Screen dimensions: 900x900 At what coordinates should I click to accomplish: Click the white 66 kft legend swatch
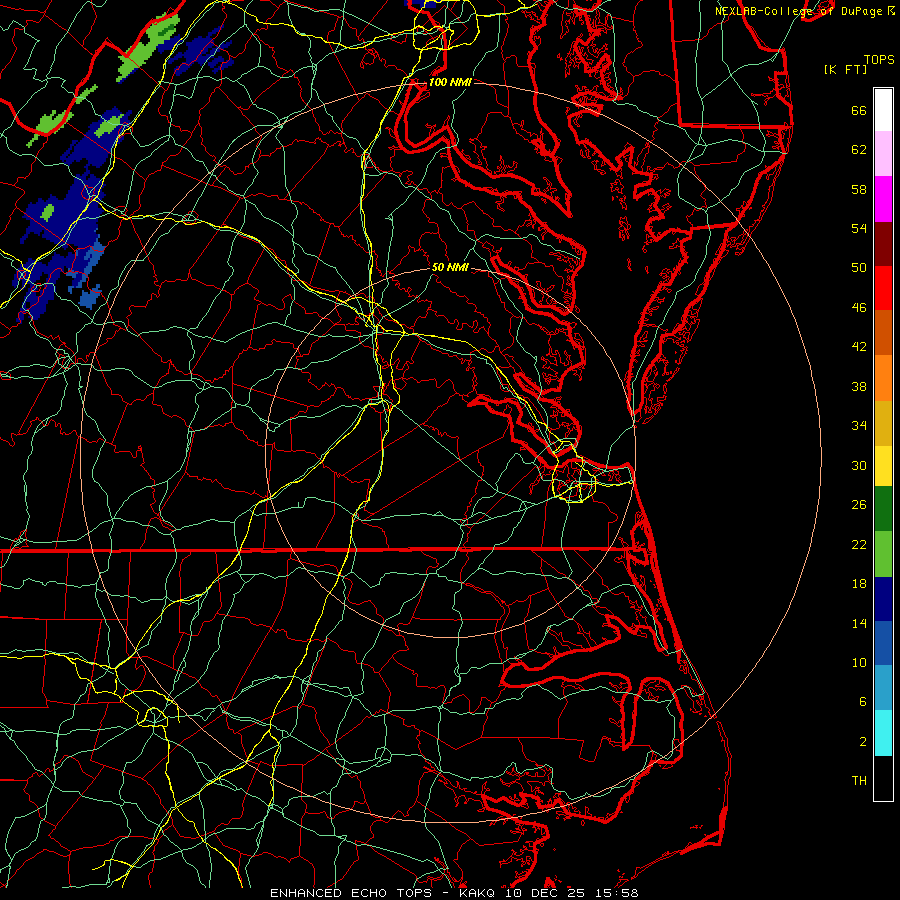tap(883, 110)
